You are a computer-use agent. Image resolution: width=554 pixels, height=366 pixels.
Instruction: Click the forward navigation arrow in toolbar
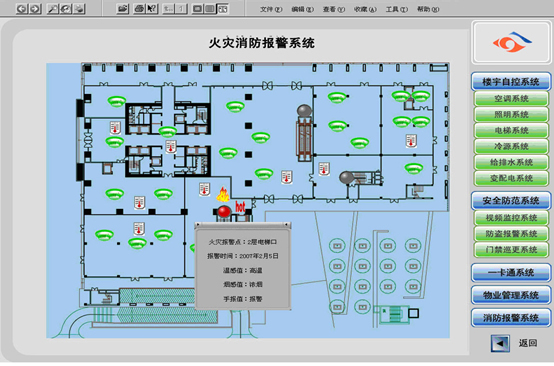click(x=35, y=8)
